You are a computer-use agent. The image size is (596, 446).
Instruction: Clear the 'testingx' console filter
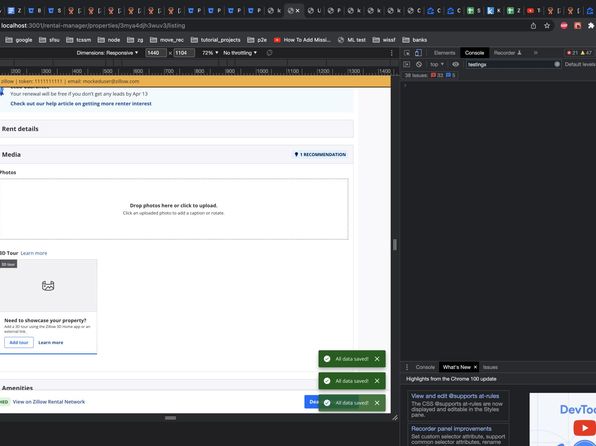click(557, 64)
